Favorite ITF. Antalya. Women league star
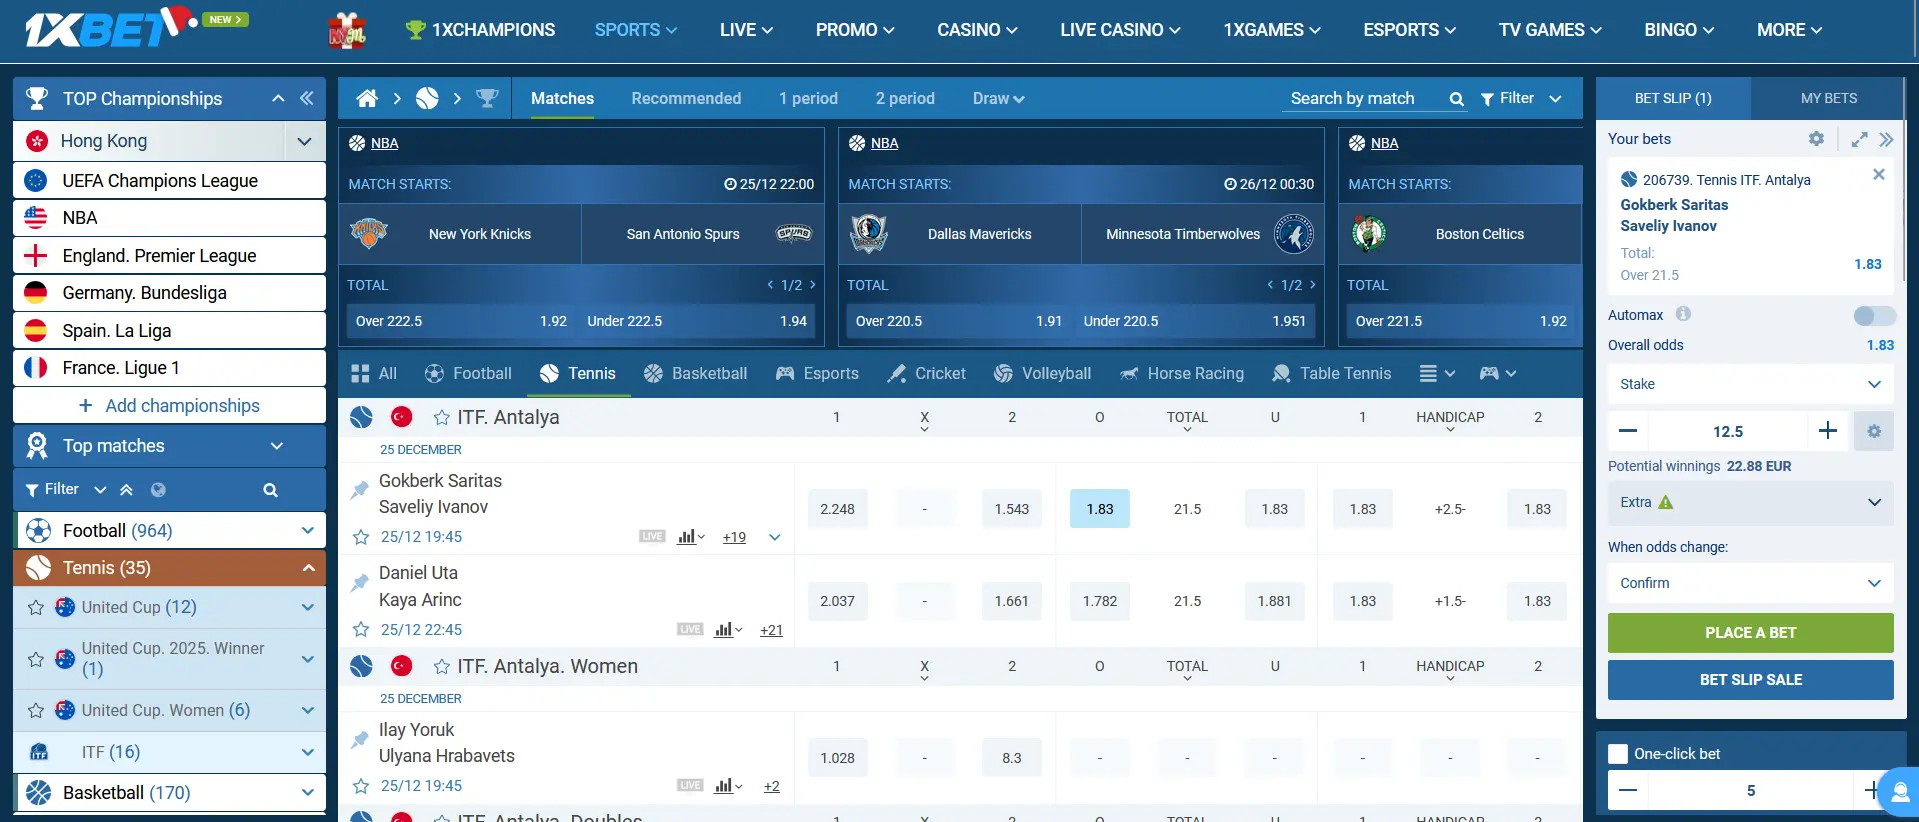The height and width of the screenshot is (822, 1919). (441, 667)
